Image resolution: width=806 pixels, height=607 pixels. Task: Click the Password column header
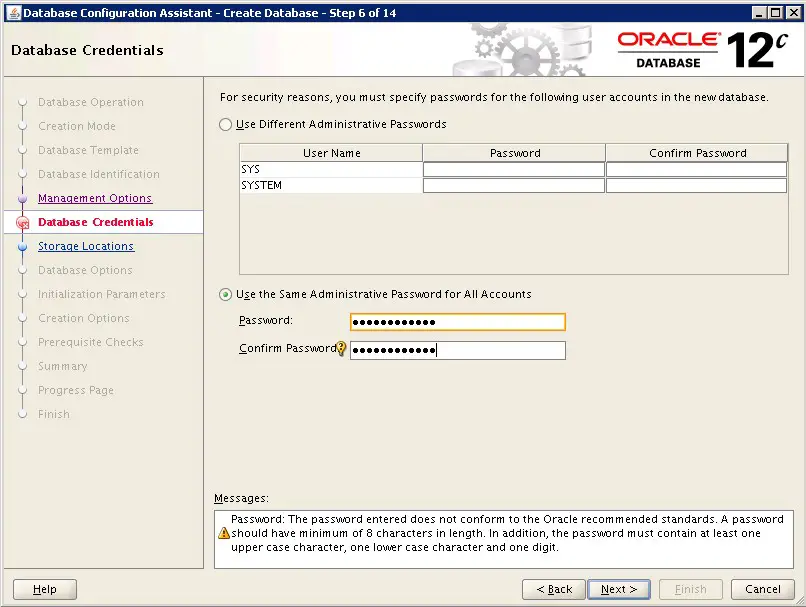pos(514,153)
